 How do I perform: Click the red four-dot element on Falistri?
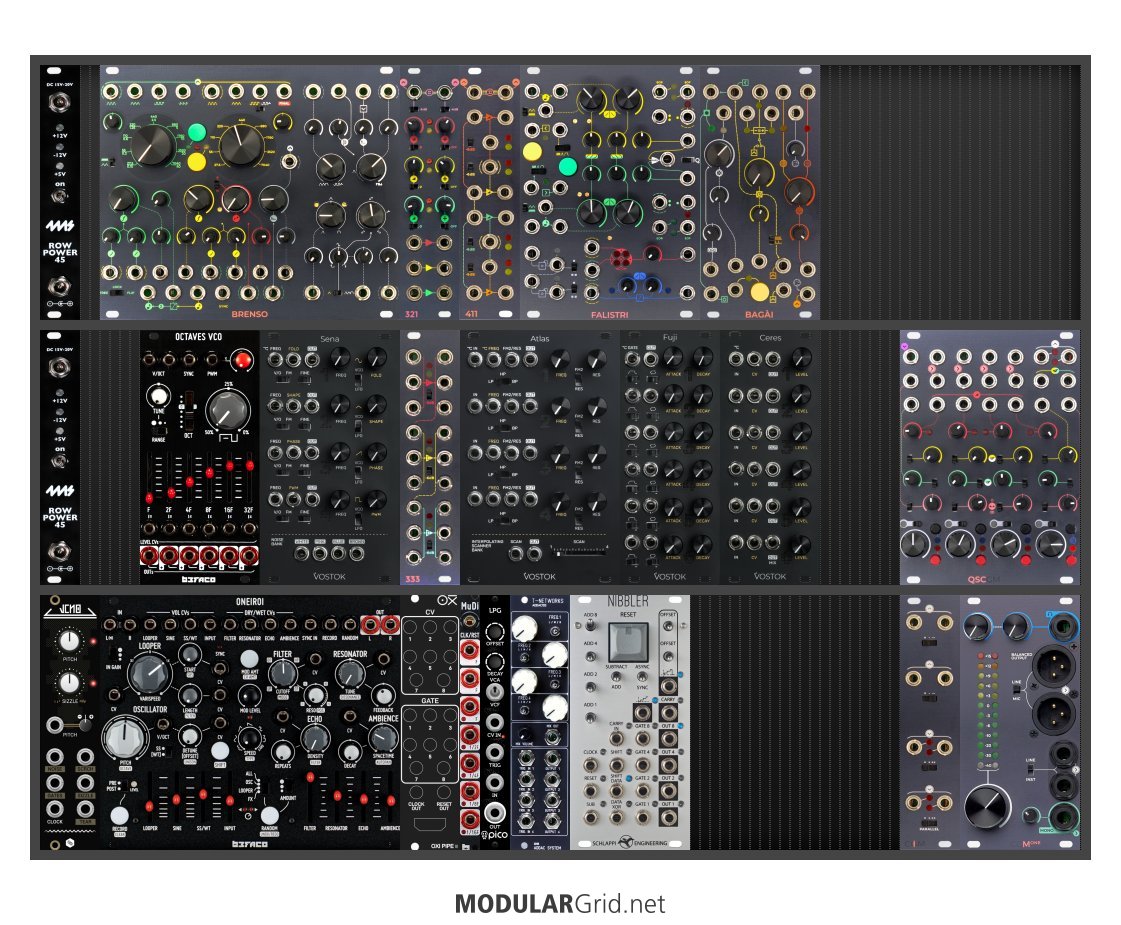pos(621,257)
